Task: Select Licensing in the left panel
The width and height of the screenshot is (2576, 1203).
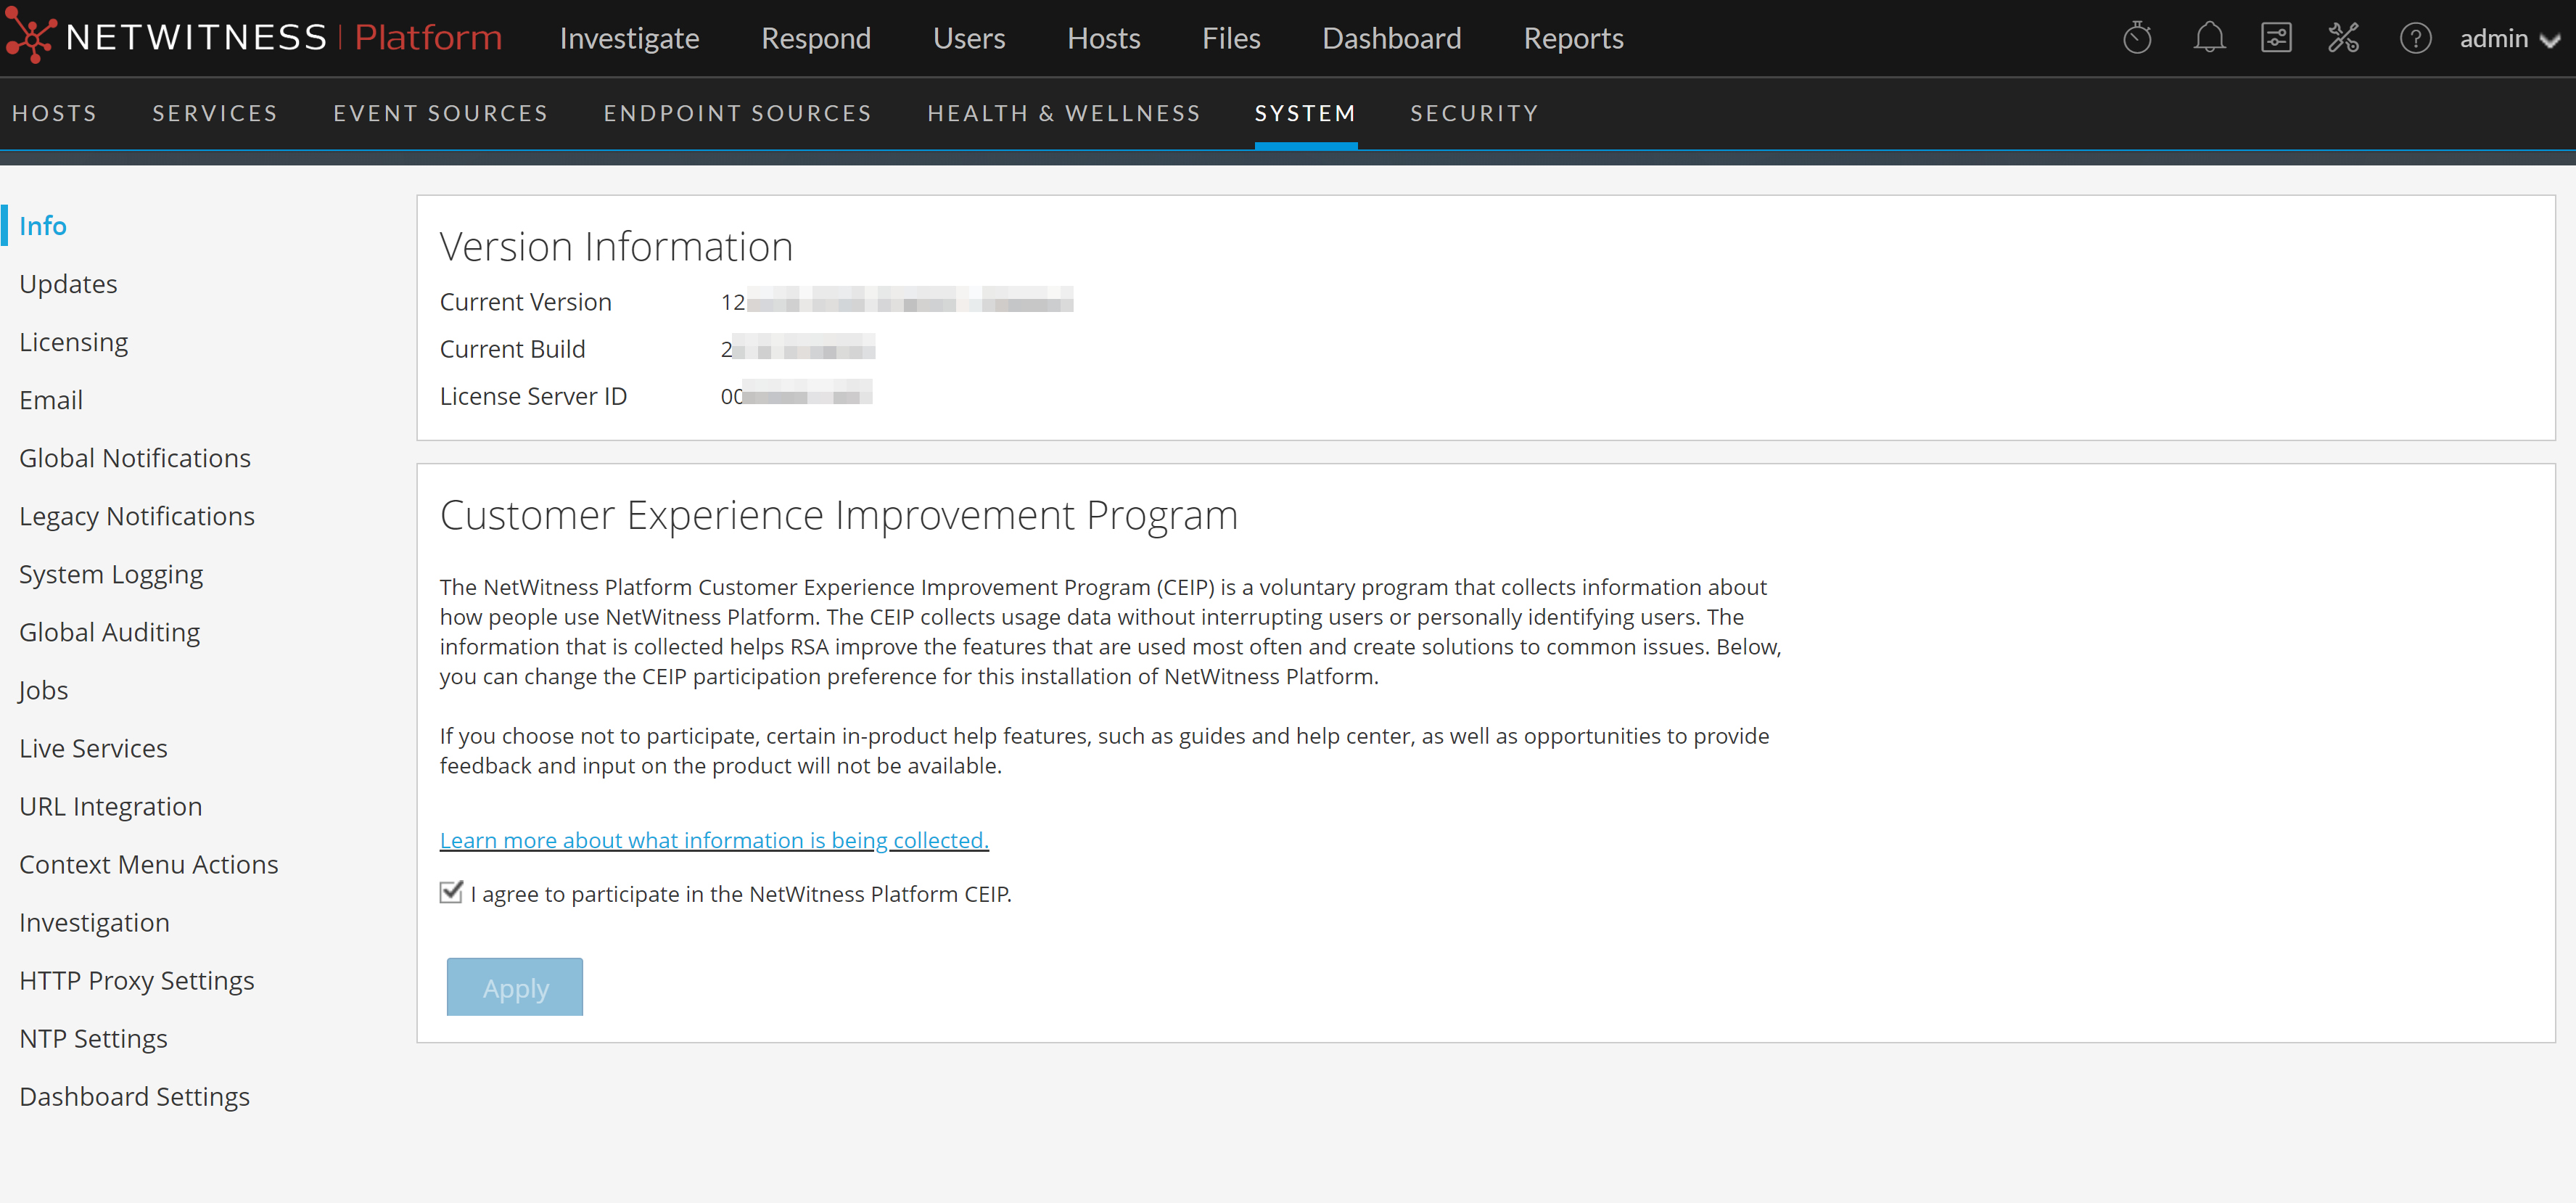Action: pos(73,341)
